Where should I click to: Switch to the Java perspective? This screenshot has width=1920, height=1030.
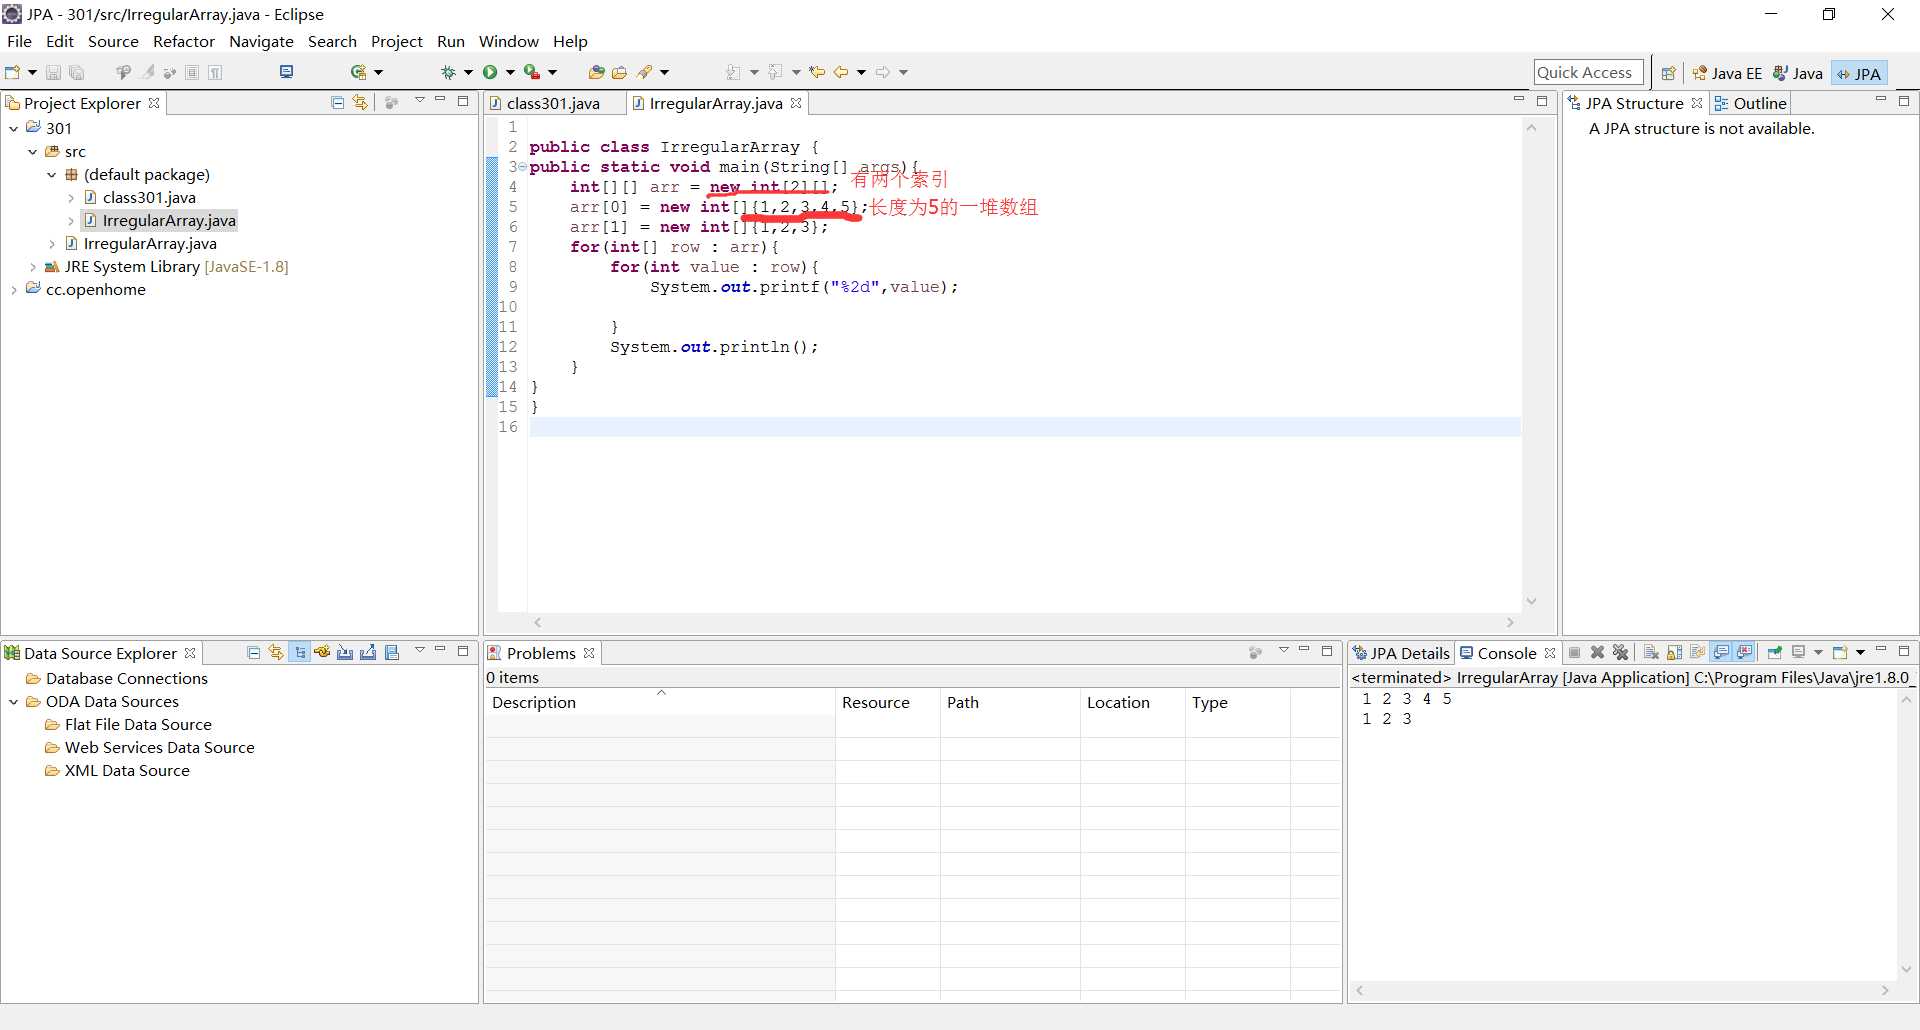click(x=1798, y=73)
